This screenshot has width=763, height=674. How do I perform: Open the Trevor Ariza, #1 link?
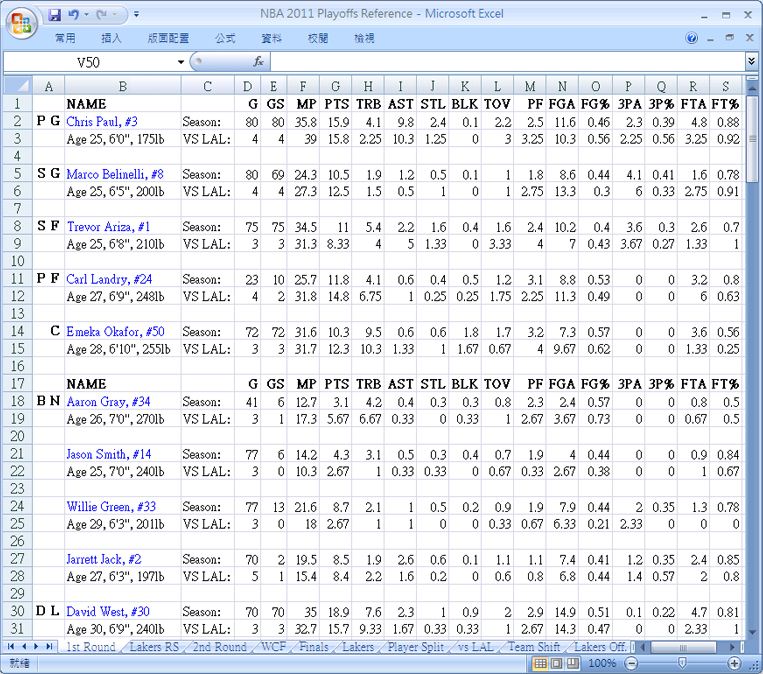coord(109,226)
